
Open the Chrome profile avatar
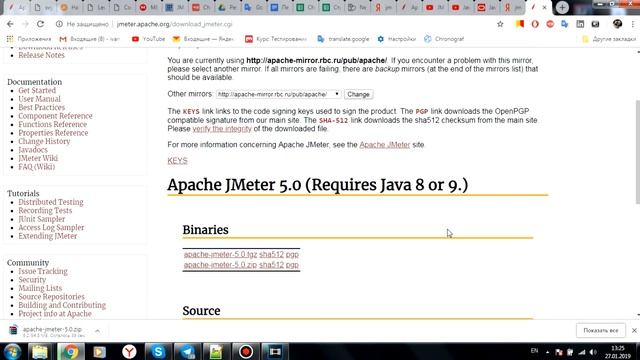pos(617,24)
